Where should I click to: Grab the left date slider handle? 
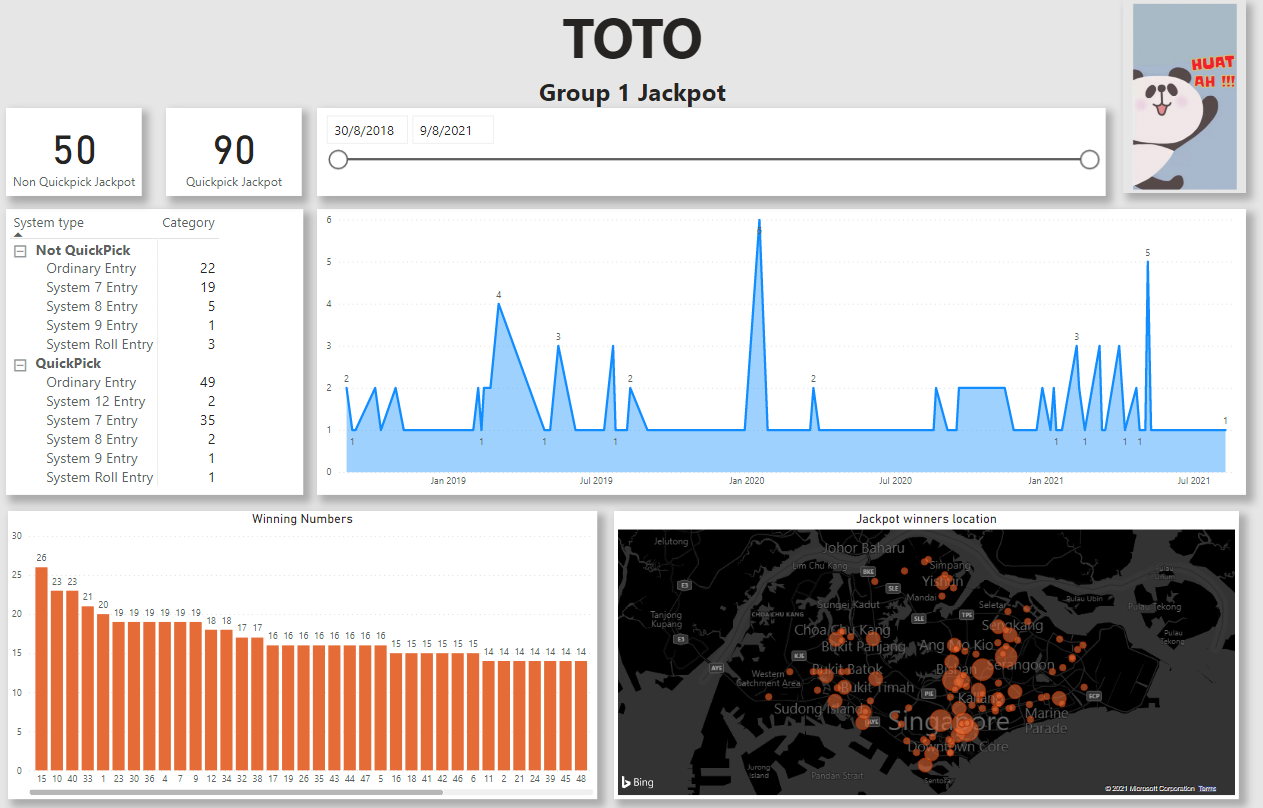click(338, 159)
